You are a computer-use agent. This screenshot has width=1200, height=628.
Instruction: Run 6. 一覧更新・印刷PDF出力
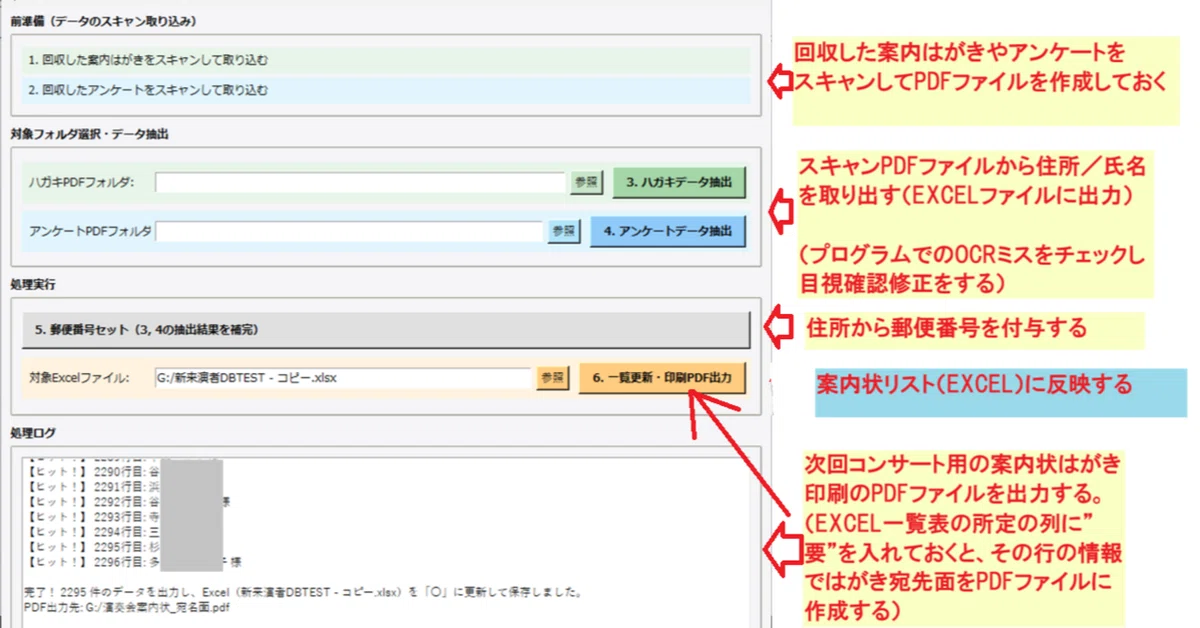pos(662,378)
